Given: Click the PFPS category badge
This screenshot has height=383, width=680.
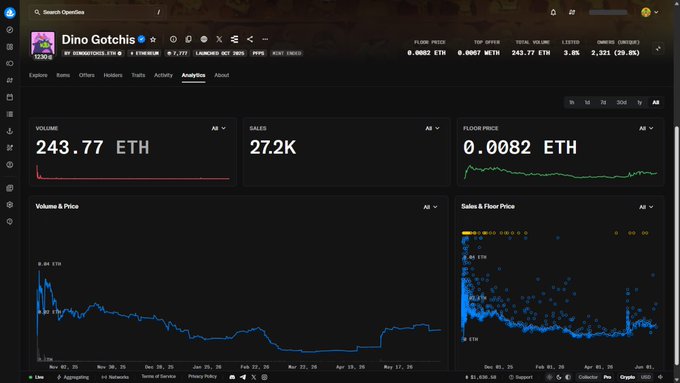Looking at the screenshot, I should coord(258,53).
